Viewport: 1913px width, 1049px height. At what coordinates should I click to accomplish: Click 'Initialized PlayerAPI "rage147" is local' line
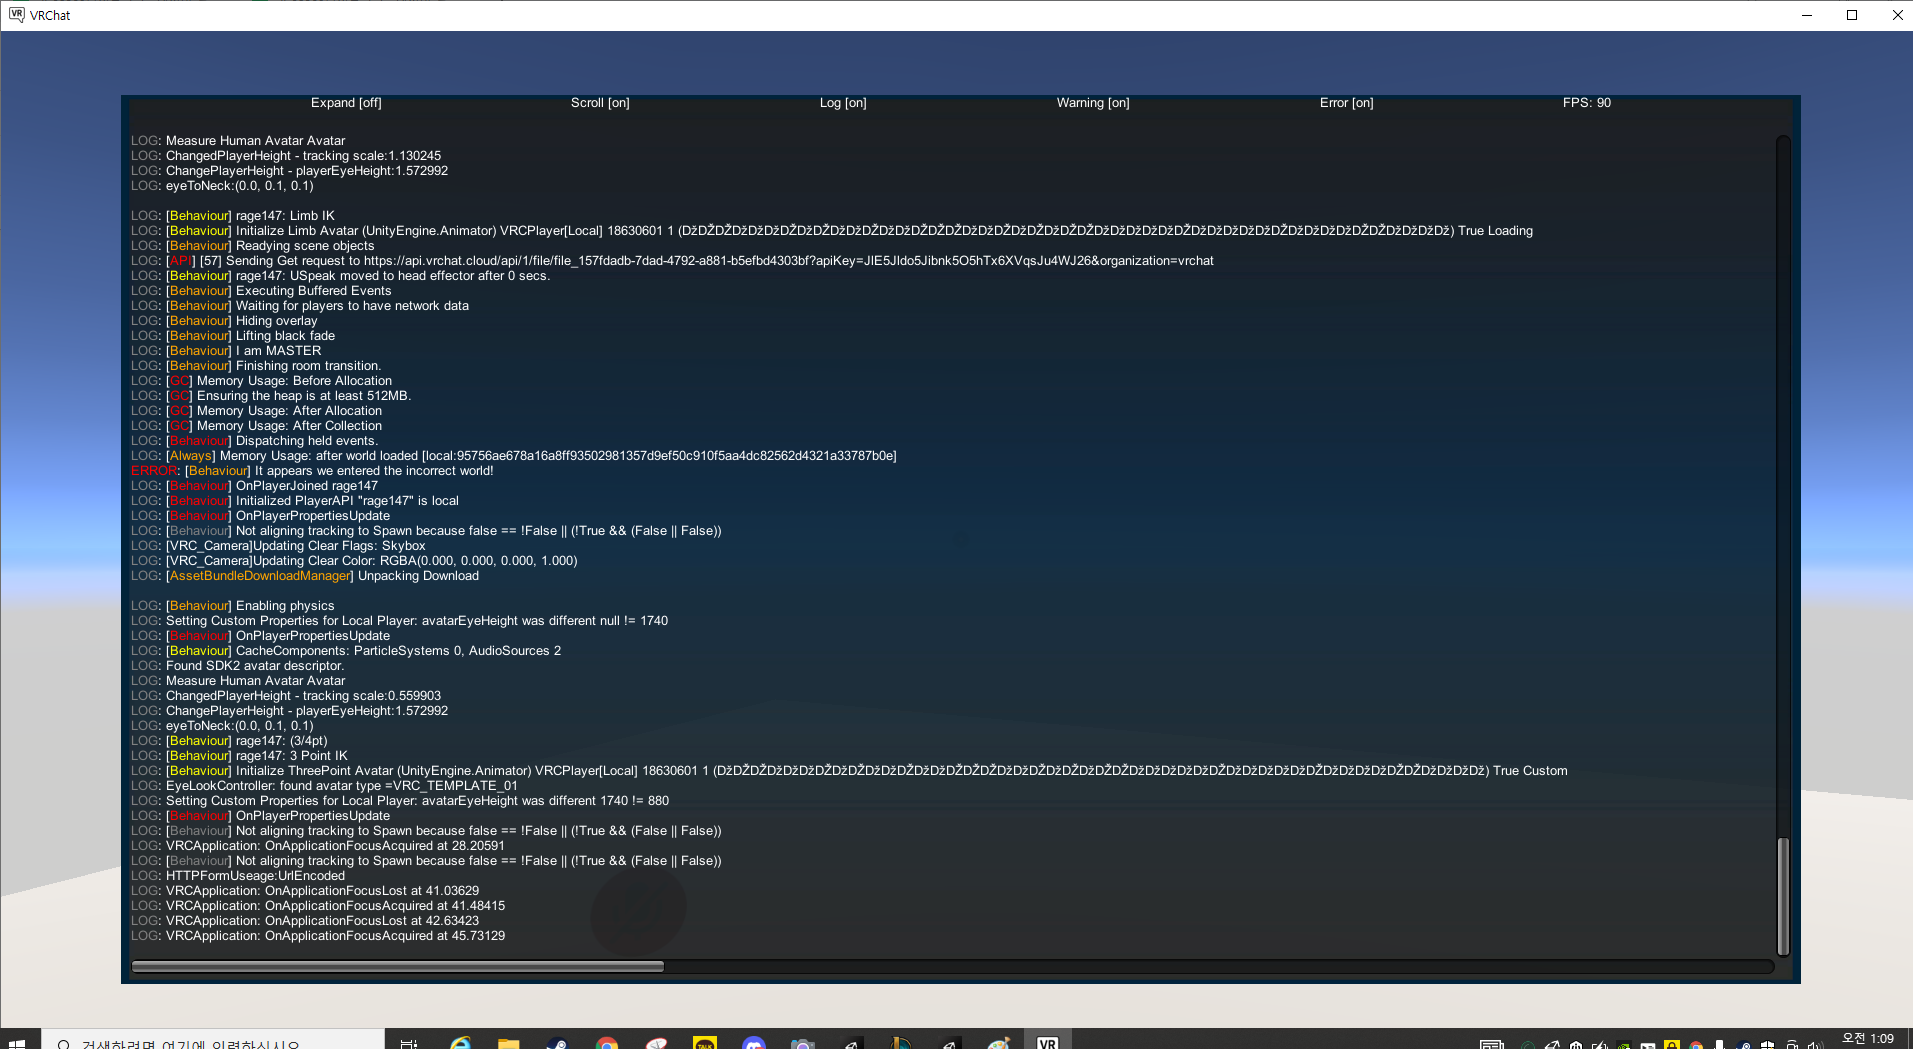pyautogui.click(x=295, y=501)
